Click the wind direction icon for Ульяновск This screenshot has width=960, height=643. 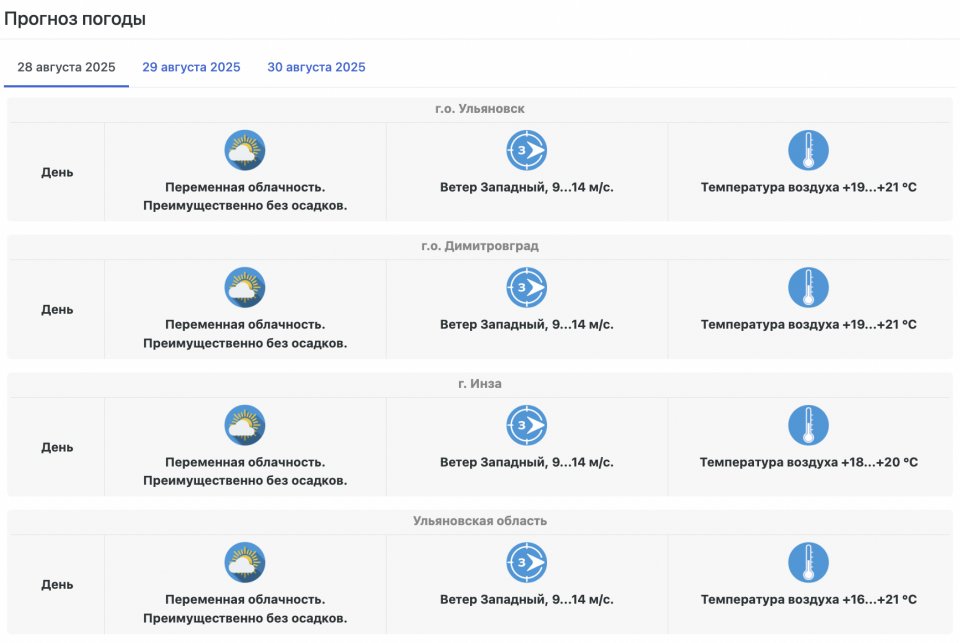pos(527,151)
